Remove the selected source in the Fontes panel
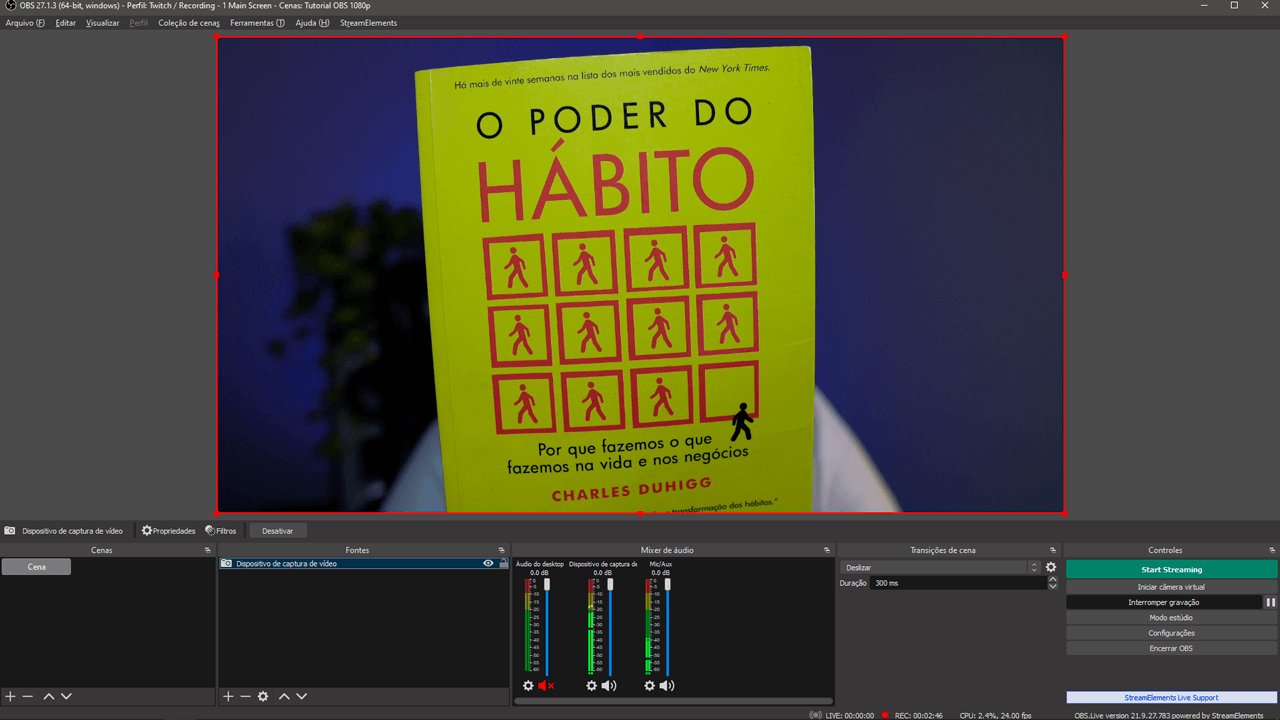The height and width of the screenshot is (720, 1280). pos(245,696)
